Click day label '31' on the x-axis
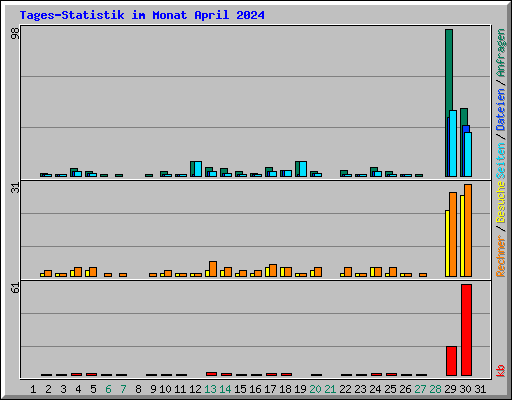 [480, 389]
